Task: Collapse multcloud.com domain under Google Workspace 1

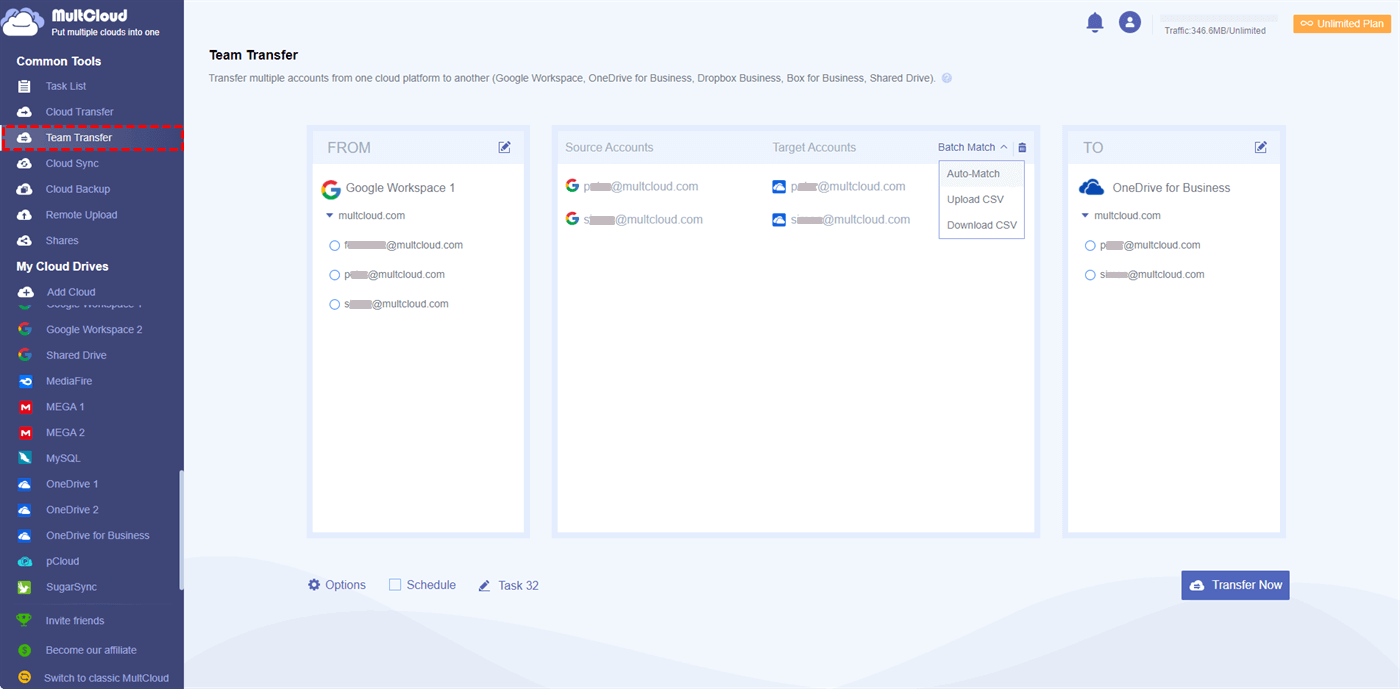Action: [329, 216]
